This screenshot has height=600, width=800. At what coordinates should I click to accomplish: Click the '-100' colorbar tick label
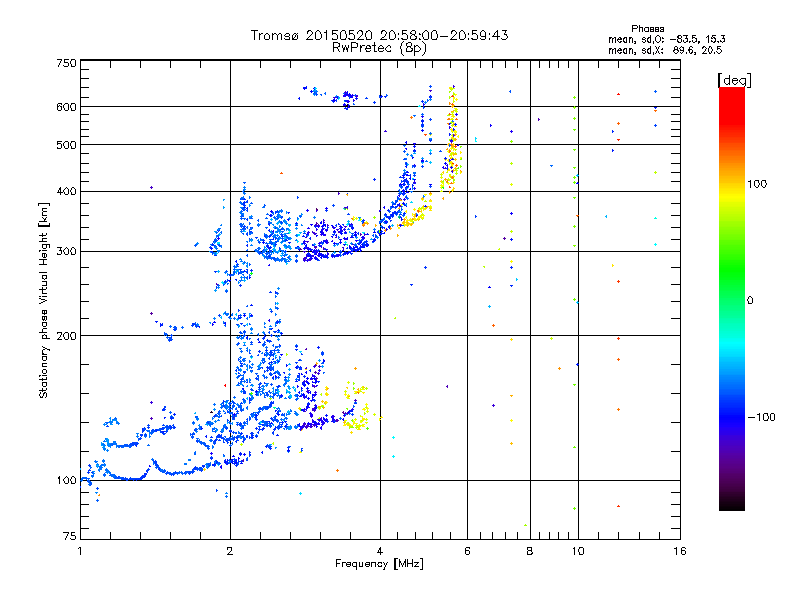click(x=762, y=417)
